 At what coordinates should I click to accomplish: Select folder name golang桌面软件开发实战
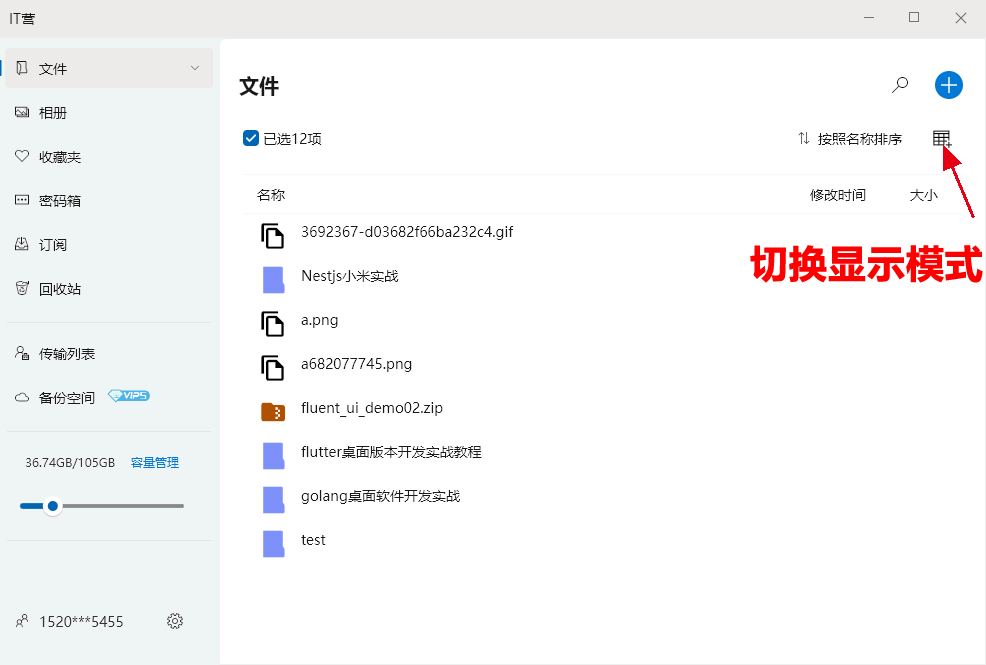pos(380,496)
